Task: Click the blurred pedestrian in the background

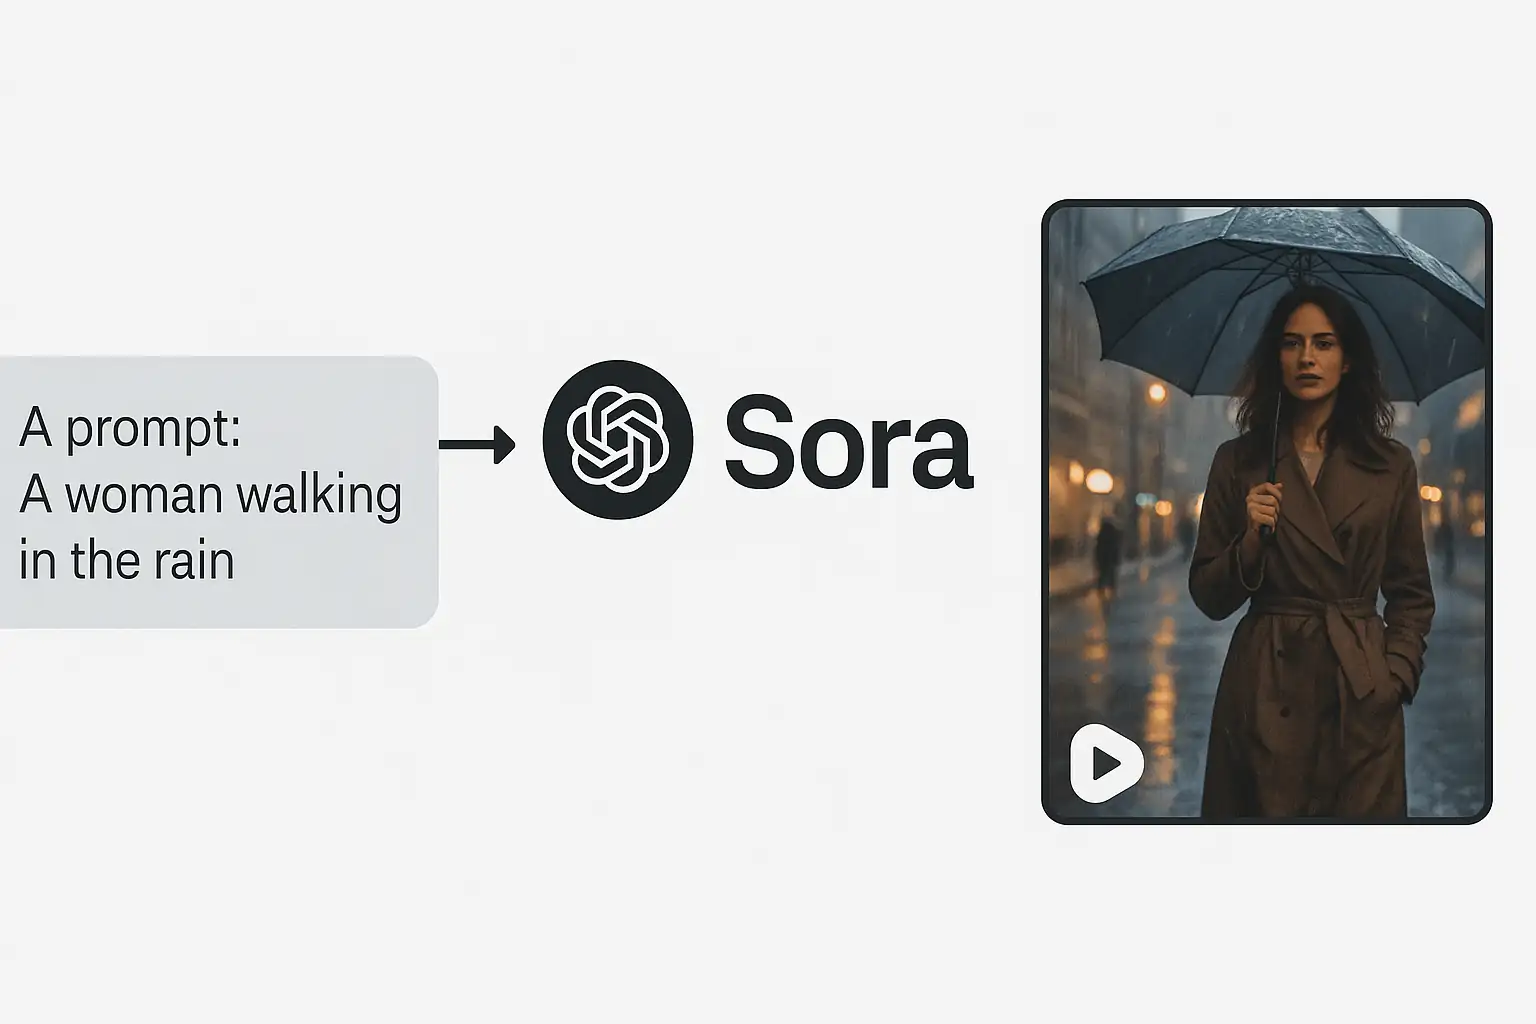Action: coord(1108,555)
